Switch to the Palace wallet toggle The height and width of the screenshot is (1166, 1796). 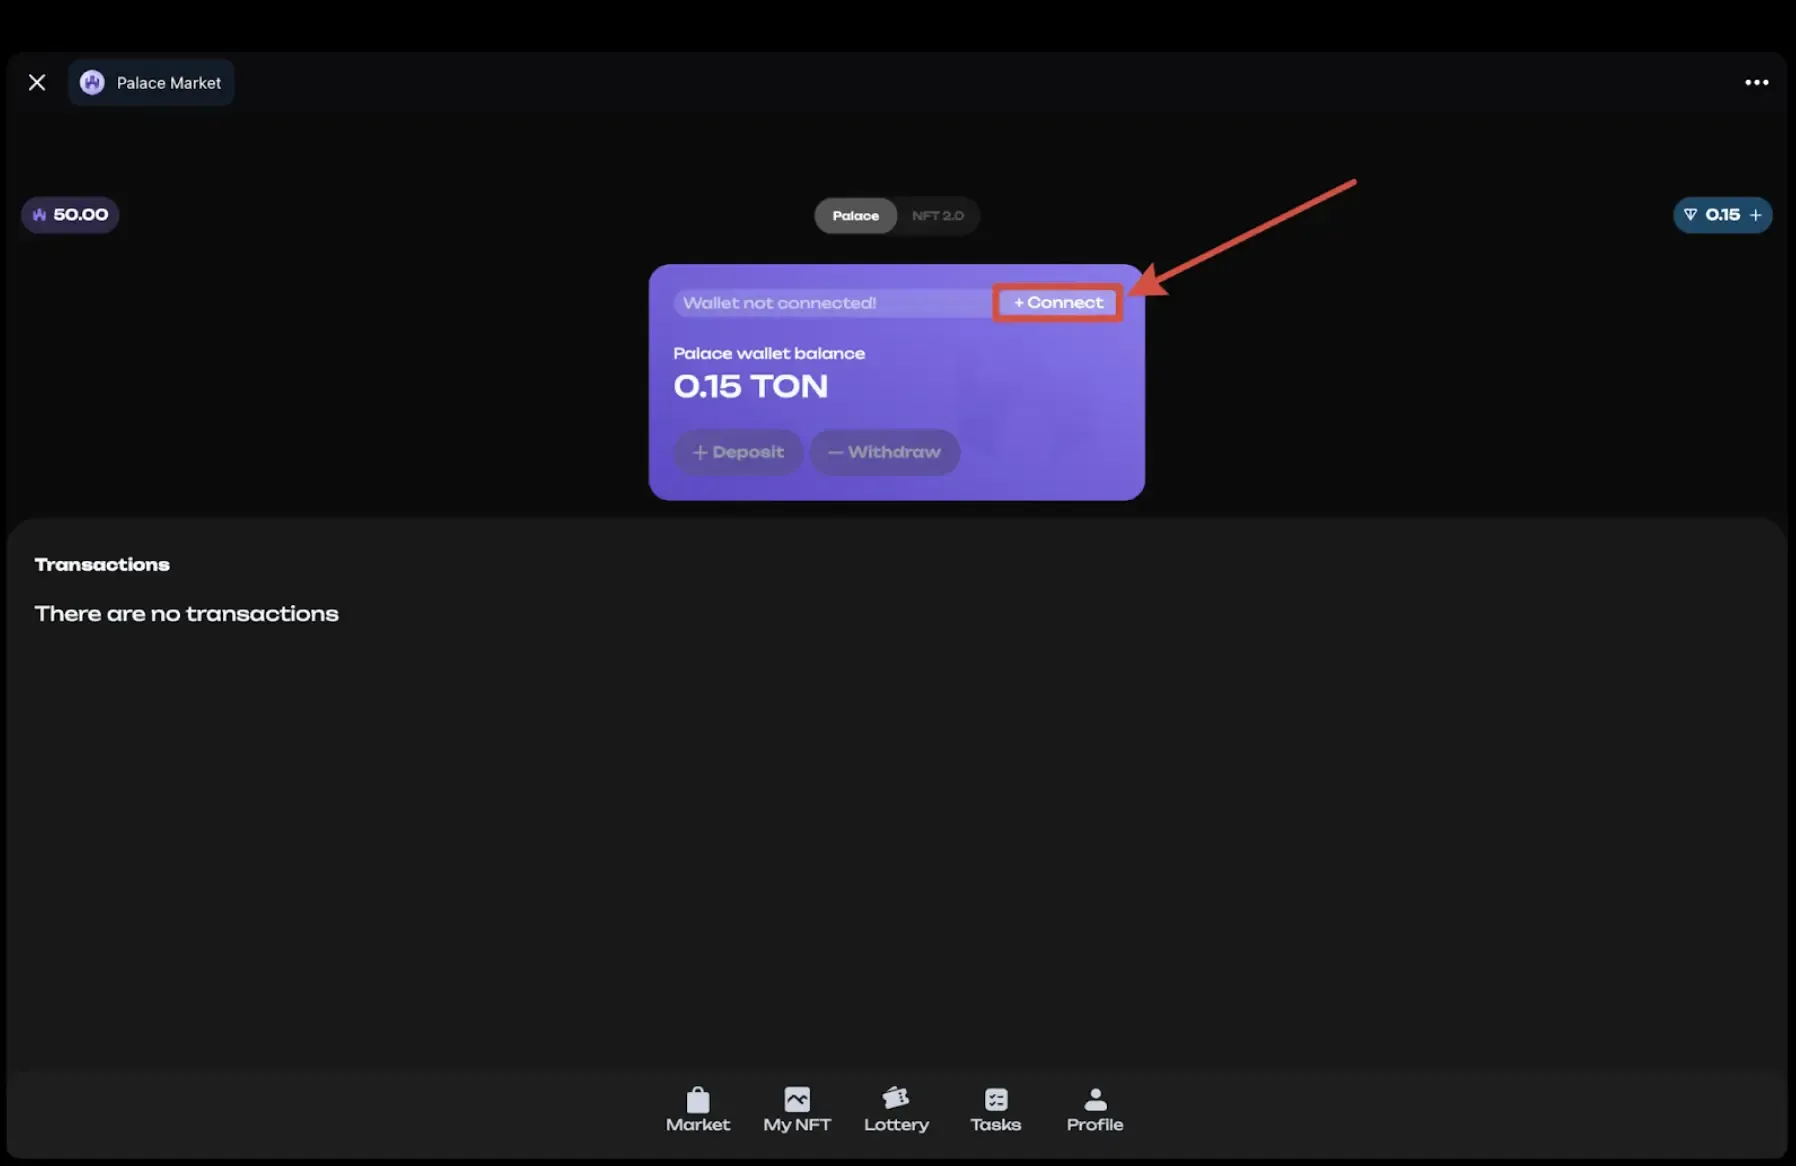pos(855,216)
